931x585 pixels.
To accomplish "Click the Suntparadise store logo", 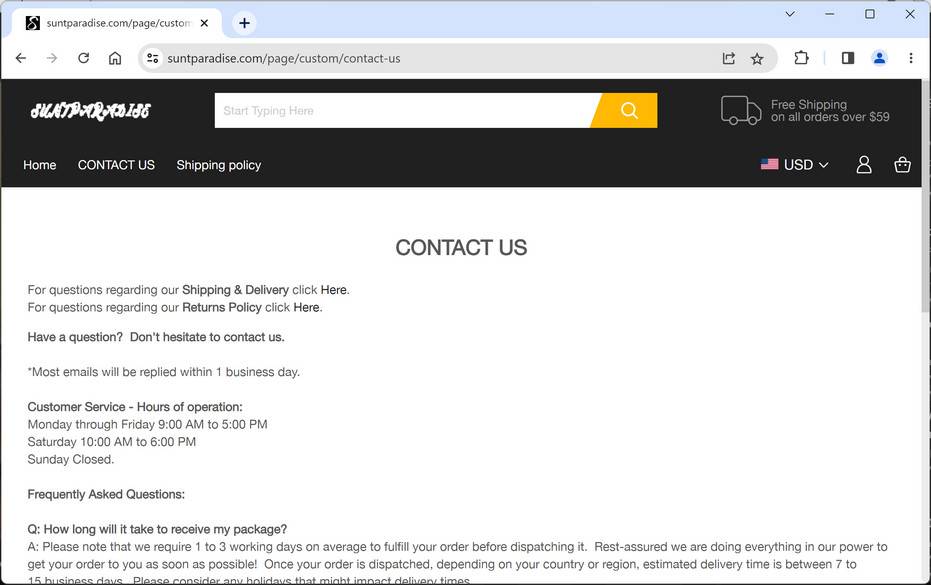I will [91, 110].
